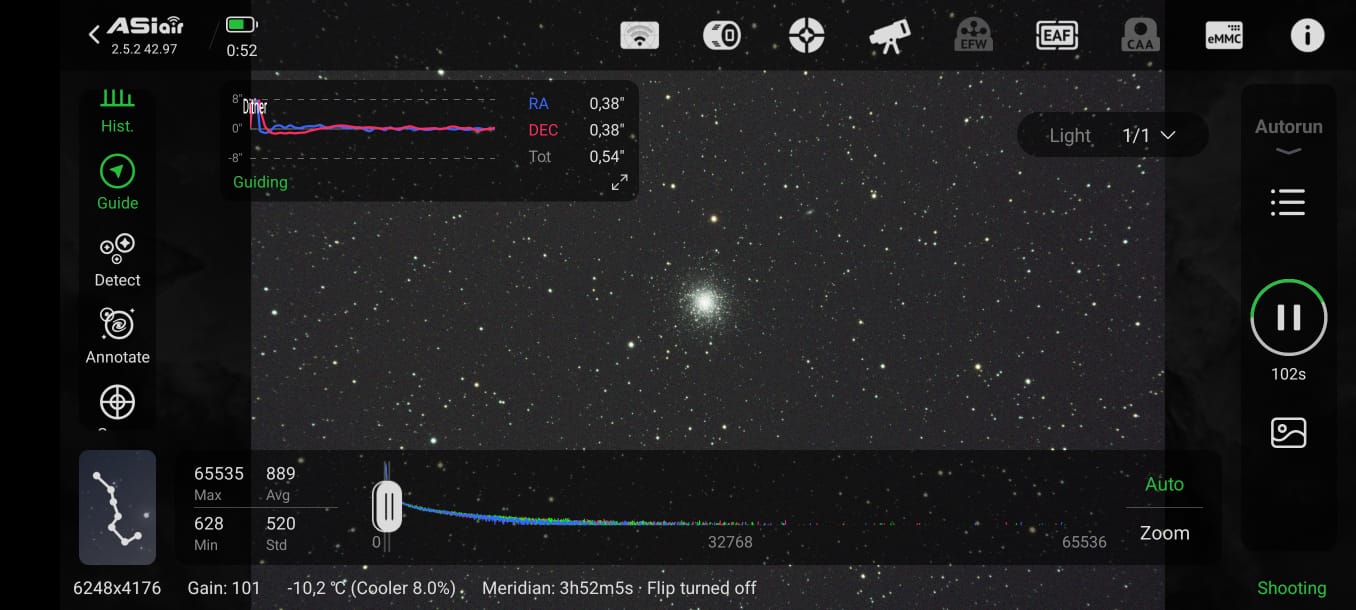Open the EFW filter wheel settings

973,36
